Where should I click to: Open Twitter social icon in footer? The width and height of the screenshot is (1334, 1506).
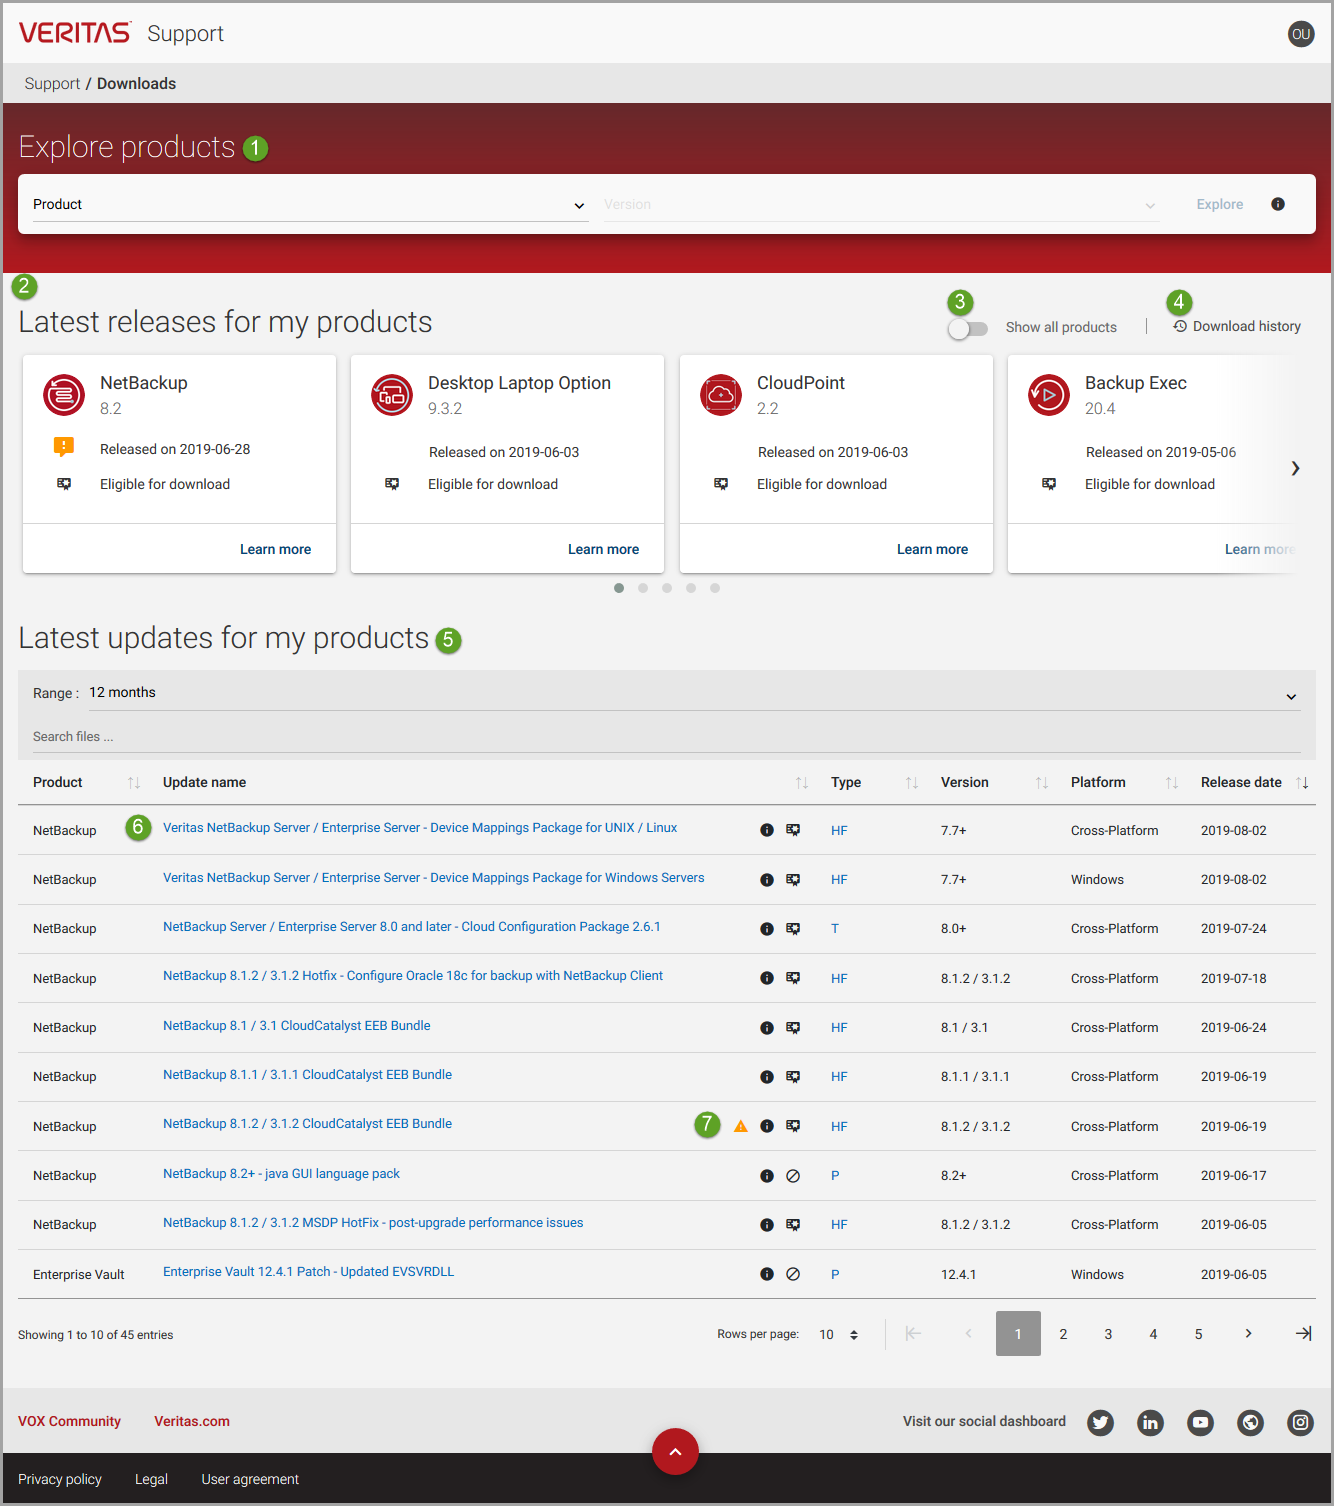(x=1101, y=1422)
